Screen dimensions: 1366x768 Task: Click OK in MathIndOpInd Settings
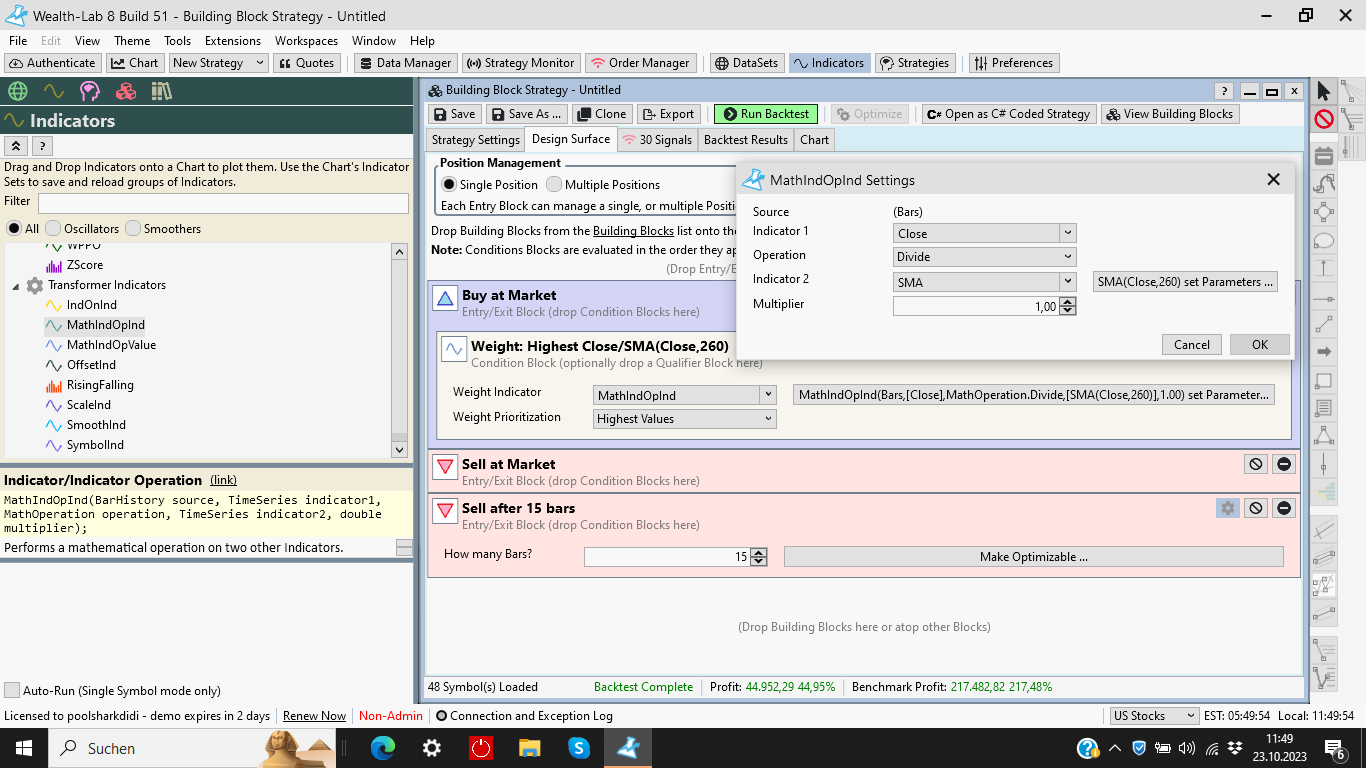coord(1259,345)
